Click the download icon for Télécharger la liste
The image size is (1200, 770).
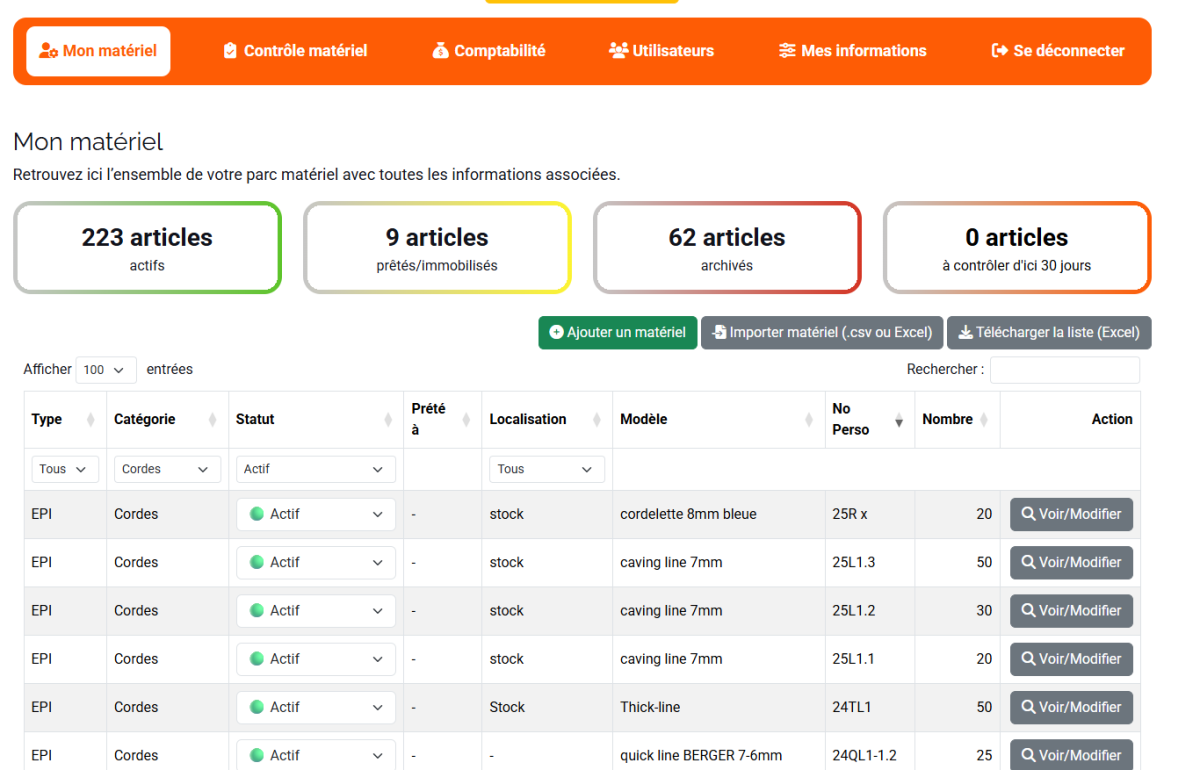click(965, 333)
